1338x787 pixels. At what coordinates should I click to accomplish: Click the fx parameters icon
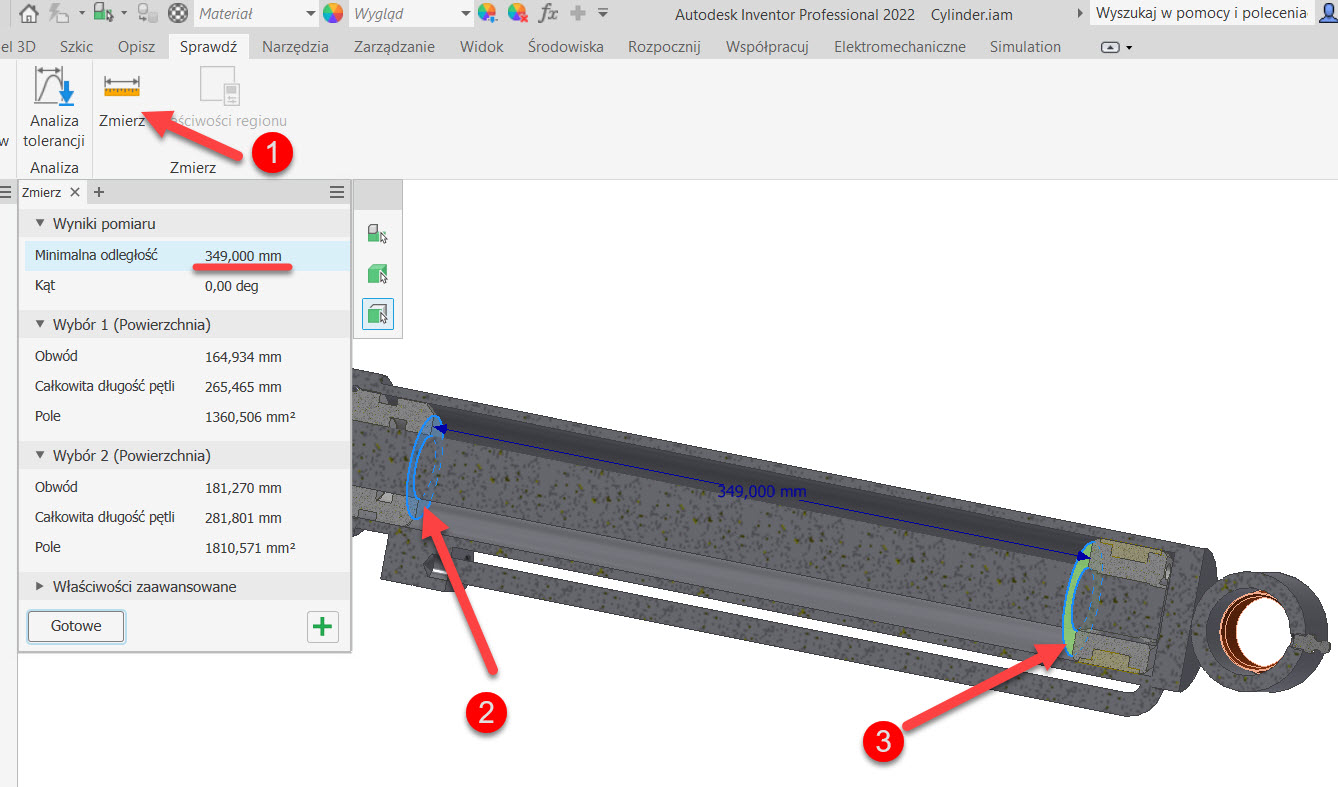pyautogui.click(x=548, y=13)
